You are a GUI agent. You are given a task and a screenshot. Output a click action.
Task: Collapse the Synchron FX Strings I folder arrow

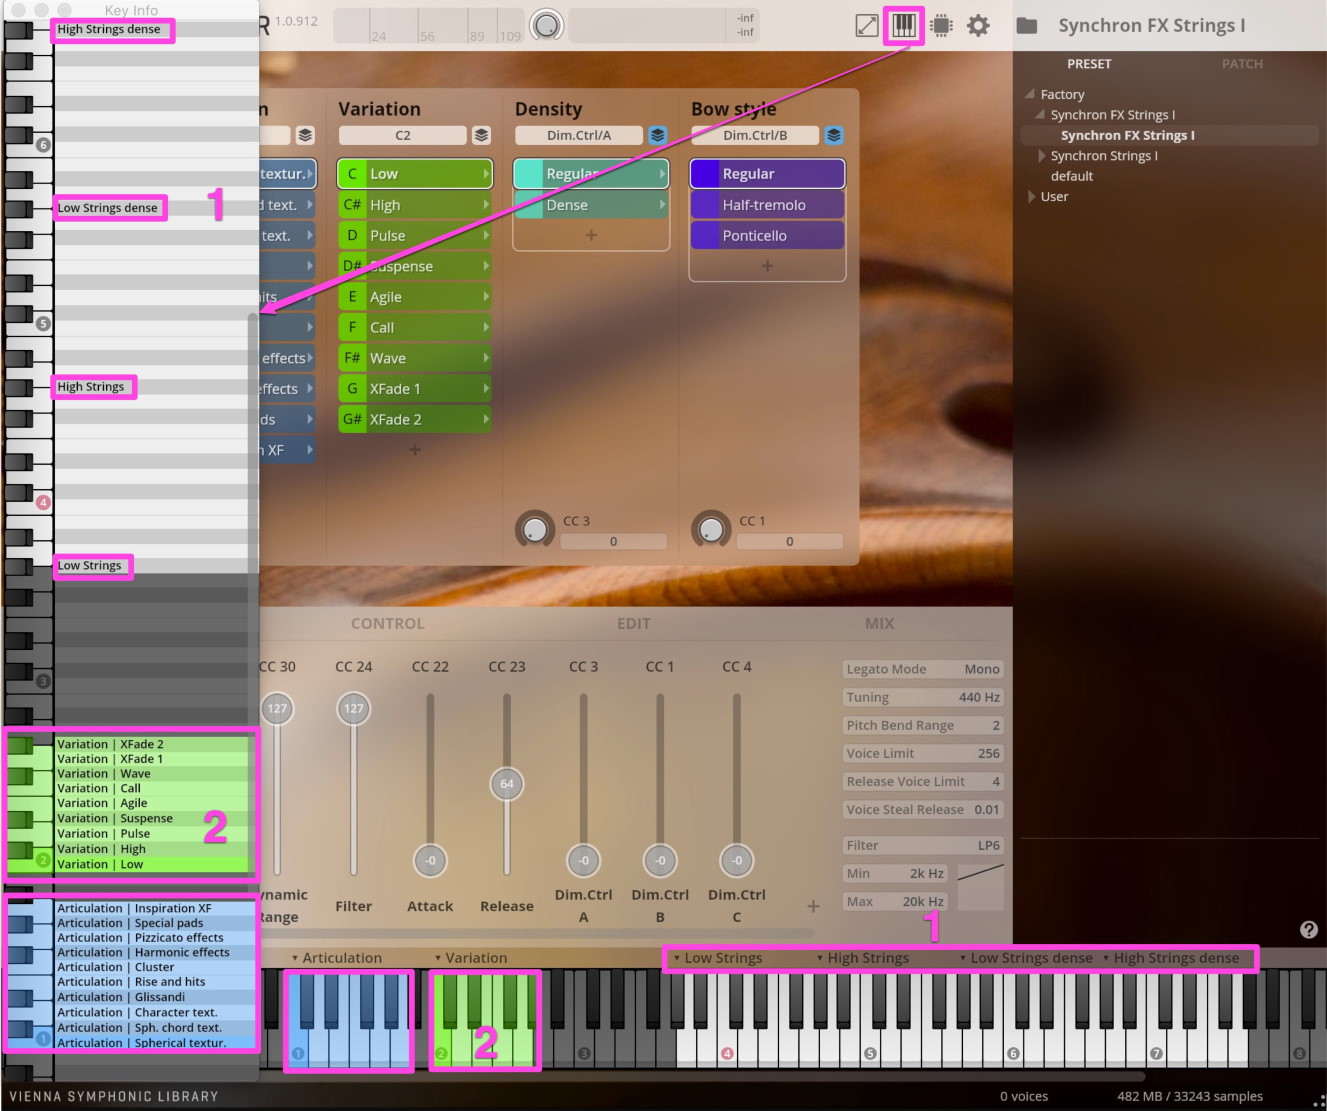pyautogui.click(x=1039, y=115)
